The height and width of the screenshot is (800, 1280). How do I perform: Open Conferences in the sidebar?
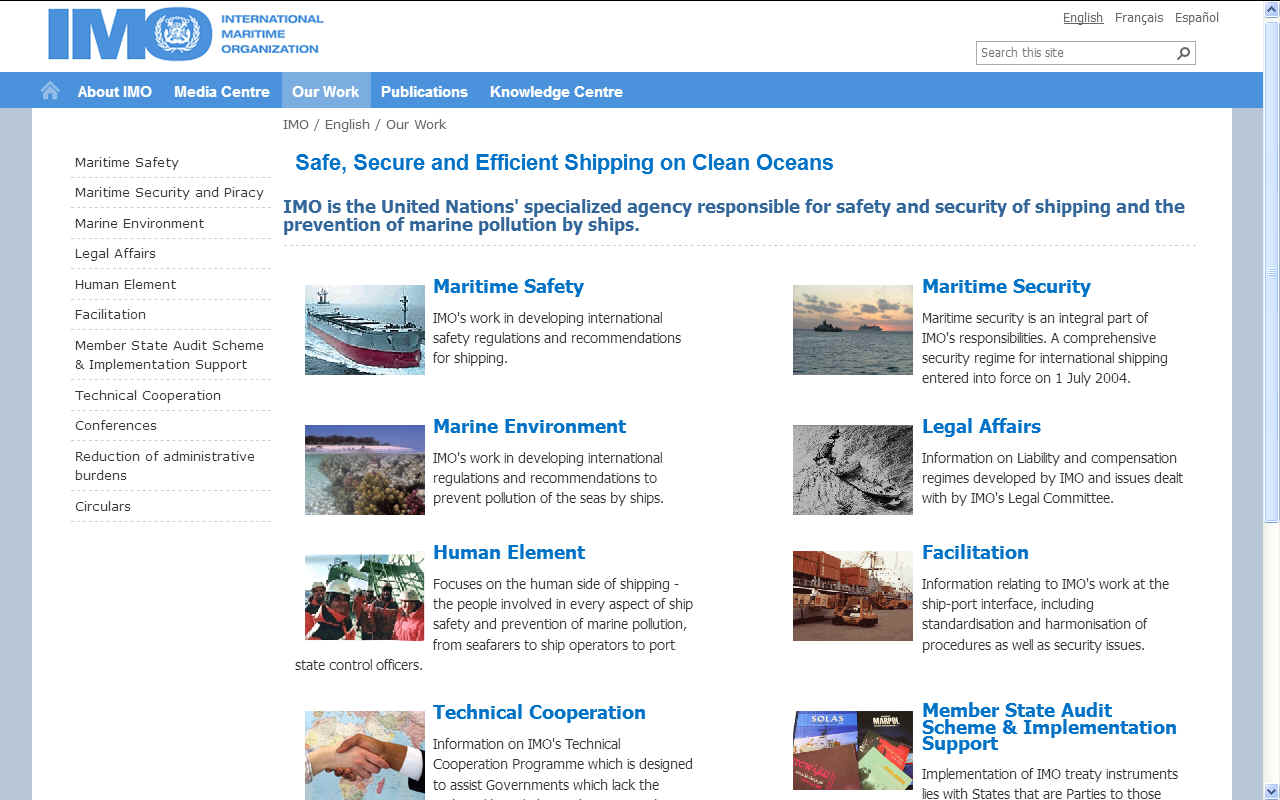(116, 426)
